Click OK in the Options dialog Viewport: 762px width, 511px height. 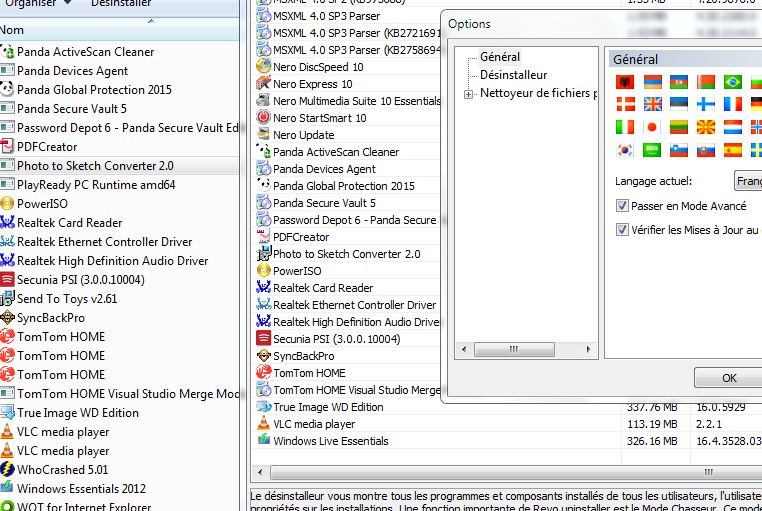pos(728,377)
